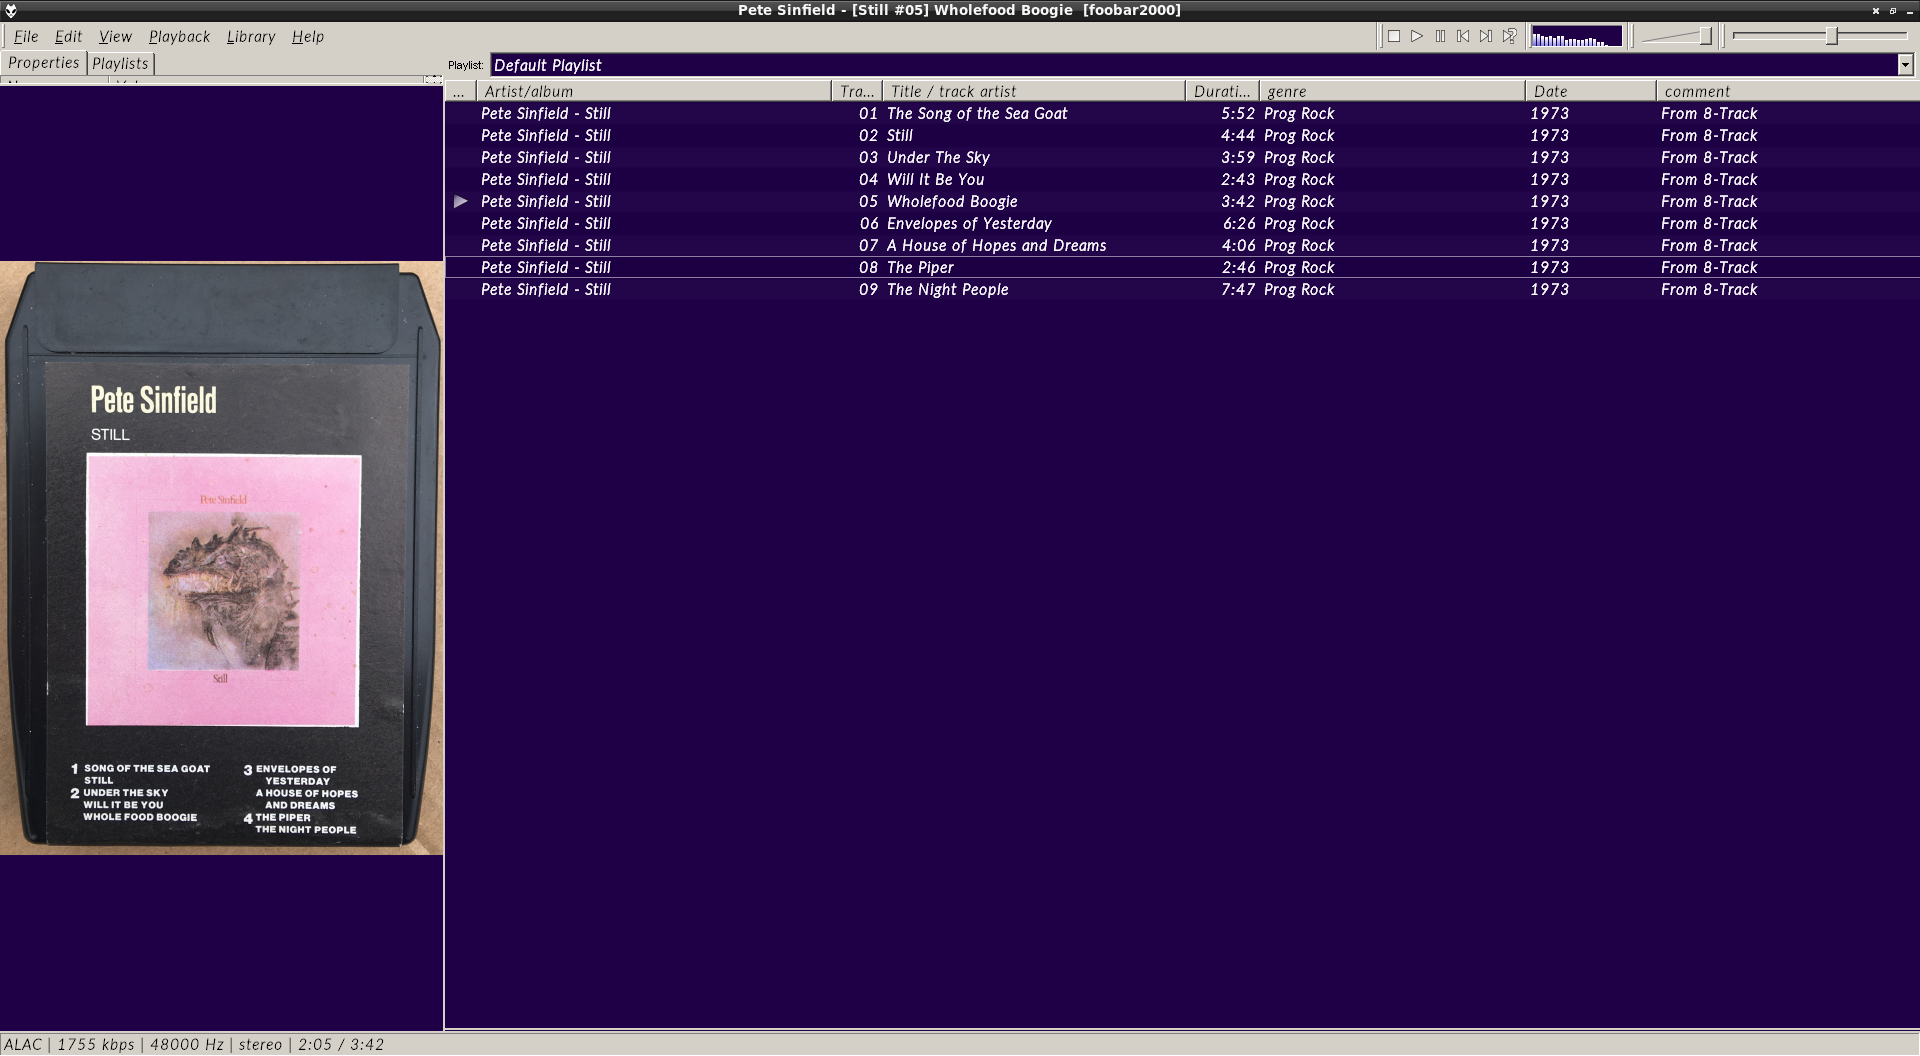Click the Stop playback button
The height and width of the screenshot is (1056, 1920).
(1394, 36)
